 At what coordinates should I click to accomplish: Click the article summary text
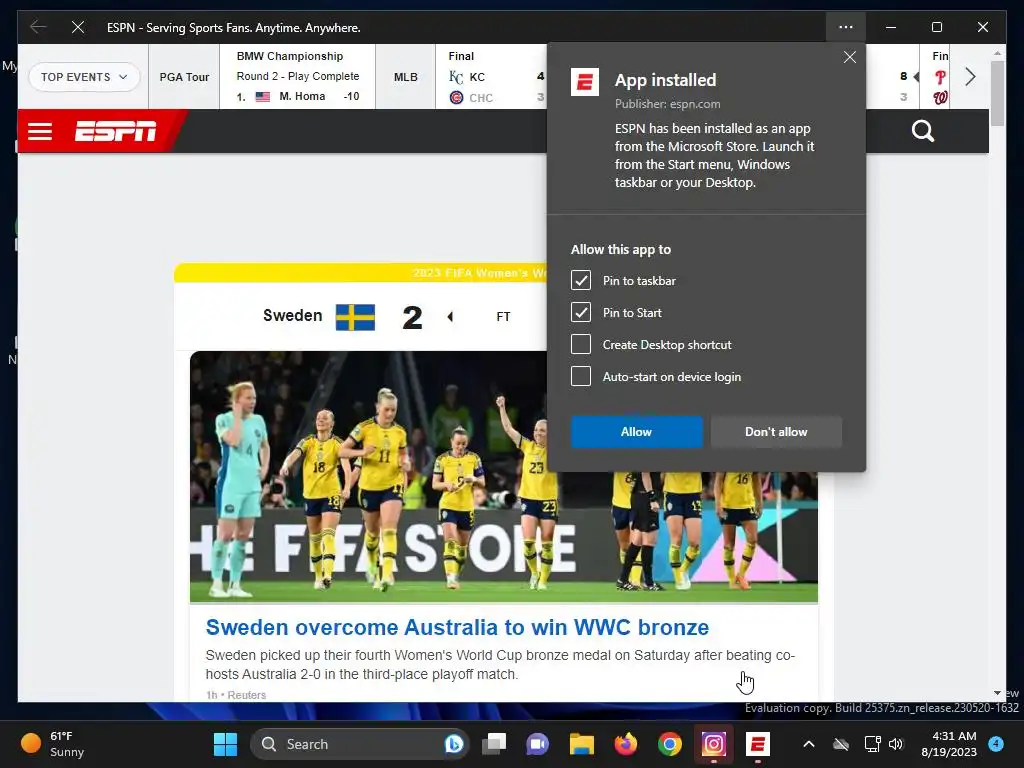[x=500, y=665]
